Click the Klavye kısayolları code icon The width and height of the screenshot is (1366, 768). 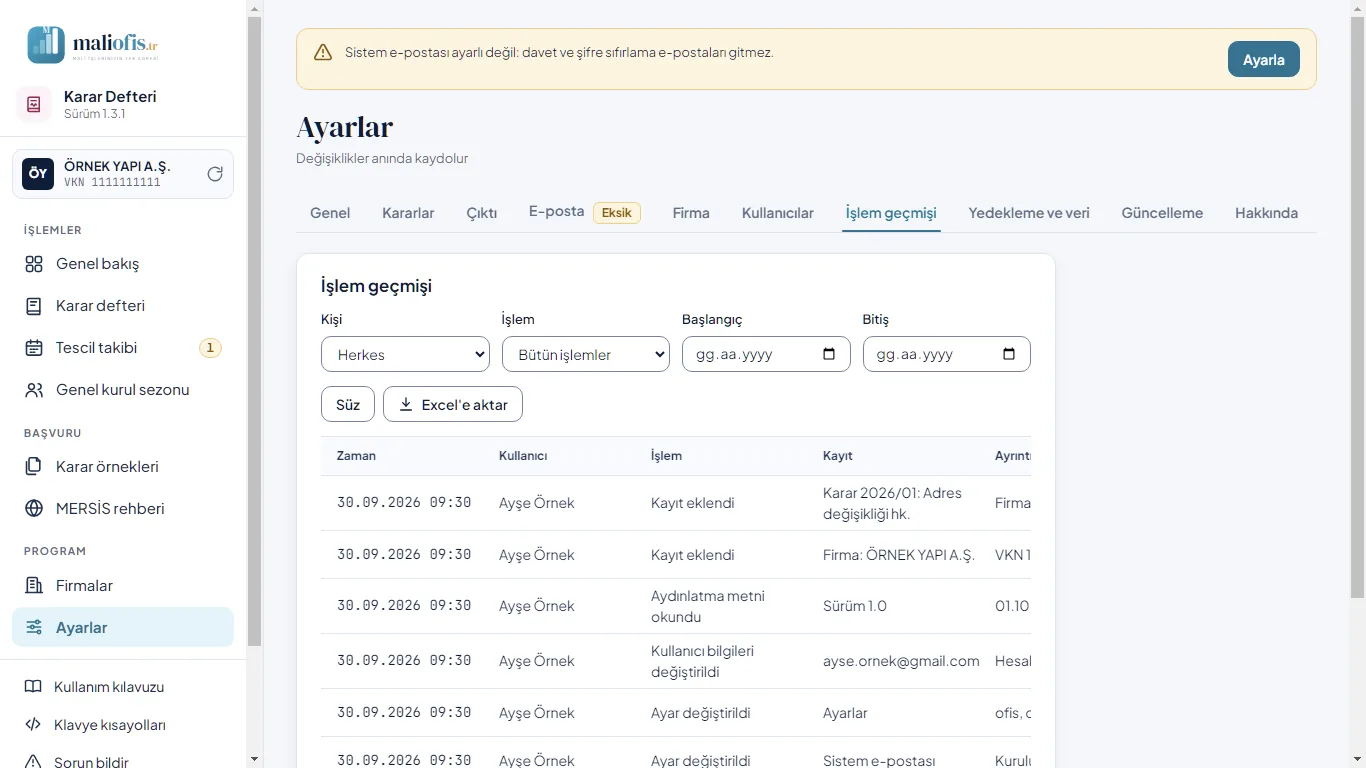[x=33, y=725]
